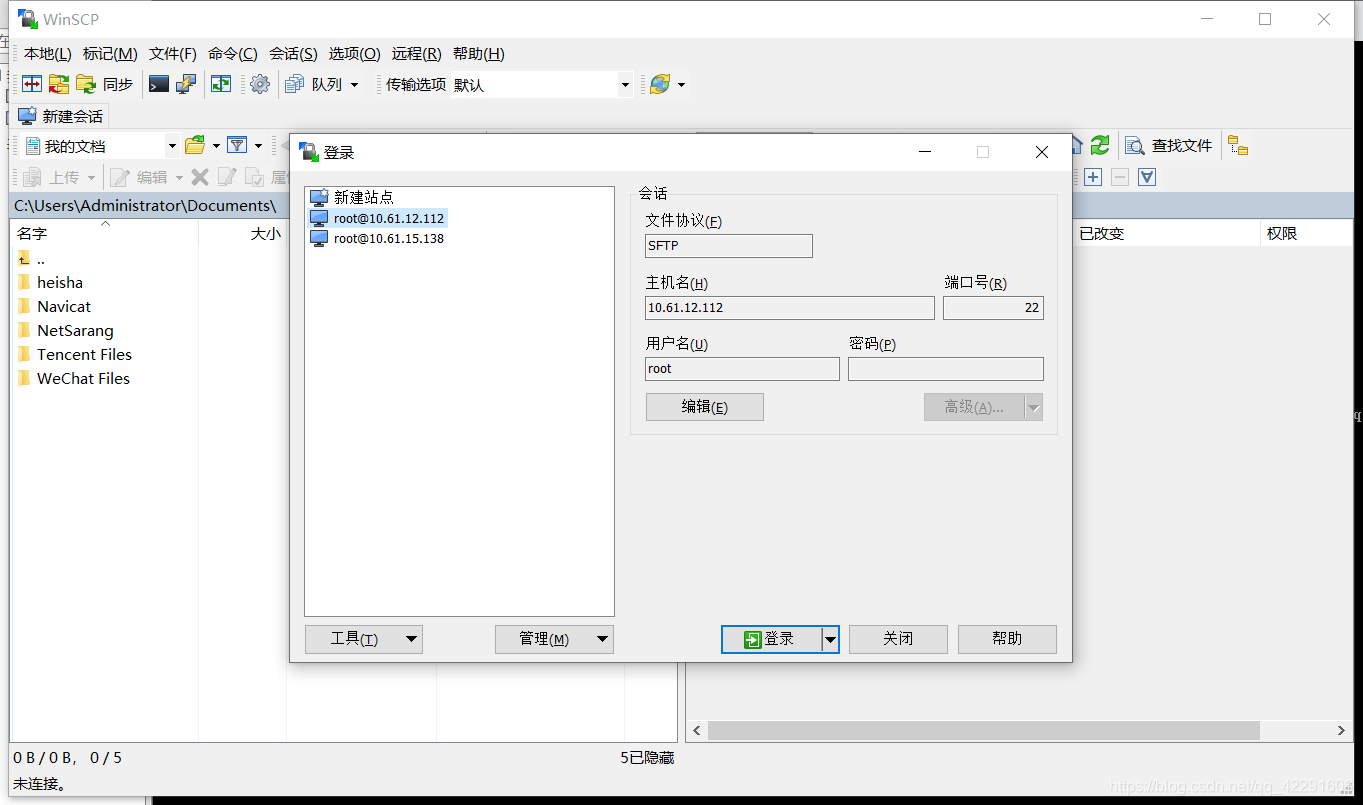This screenshot has height=805, width=1363.
Task: Click the 工具(T) button
Action: click(x=364, y=639)
